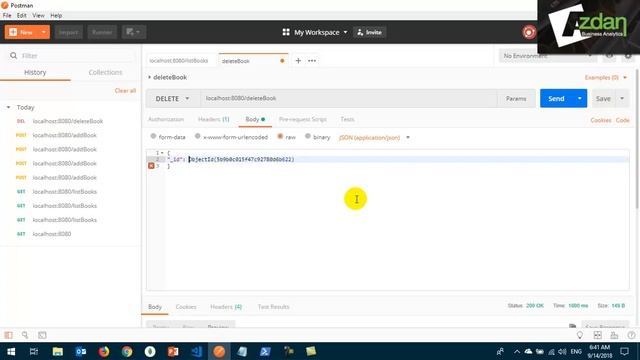Click the volume icon in system tray
This screenshot has height=360, width=640.
(562, 351)
